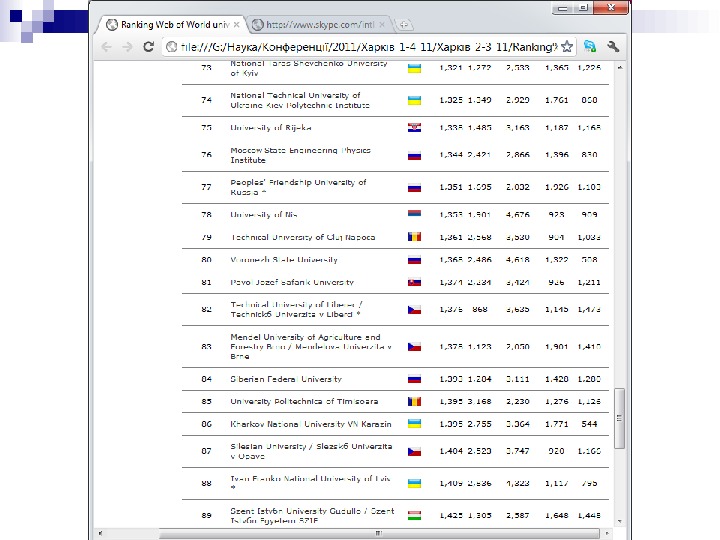Image resolution: width=720 pixels, height=540 pixels.
Task: Click the Romania flag for University Politechnica of Timisoara
Action: 414,401
